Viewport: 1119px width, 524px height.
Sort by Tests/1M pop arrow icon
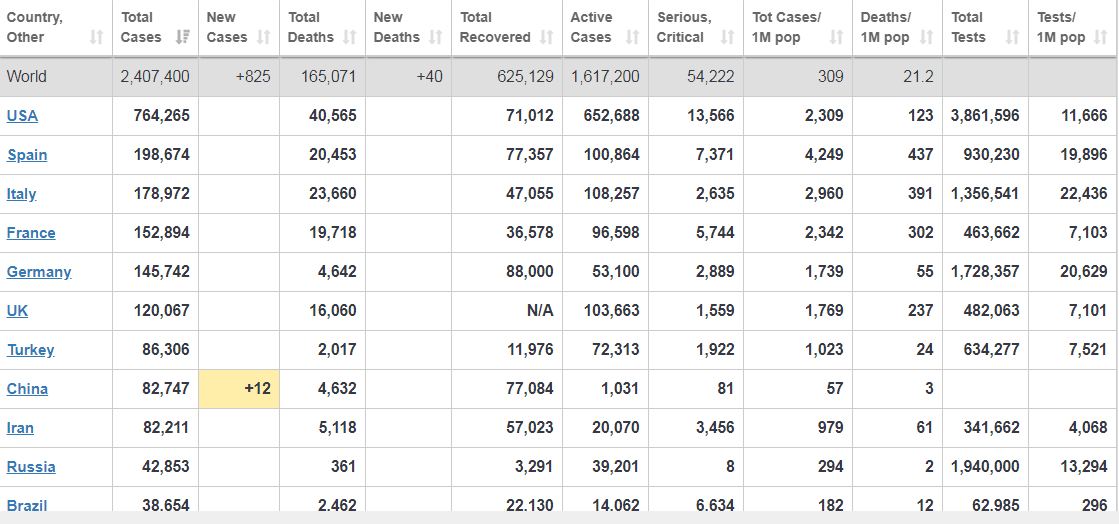[1101, 37]
